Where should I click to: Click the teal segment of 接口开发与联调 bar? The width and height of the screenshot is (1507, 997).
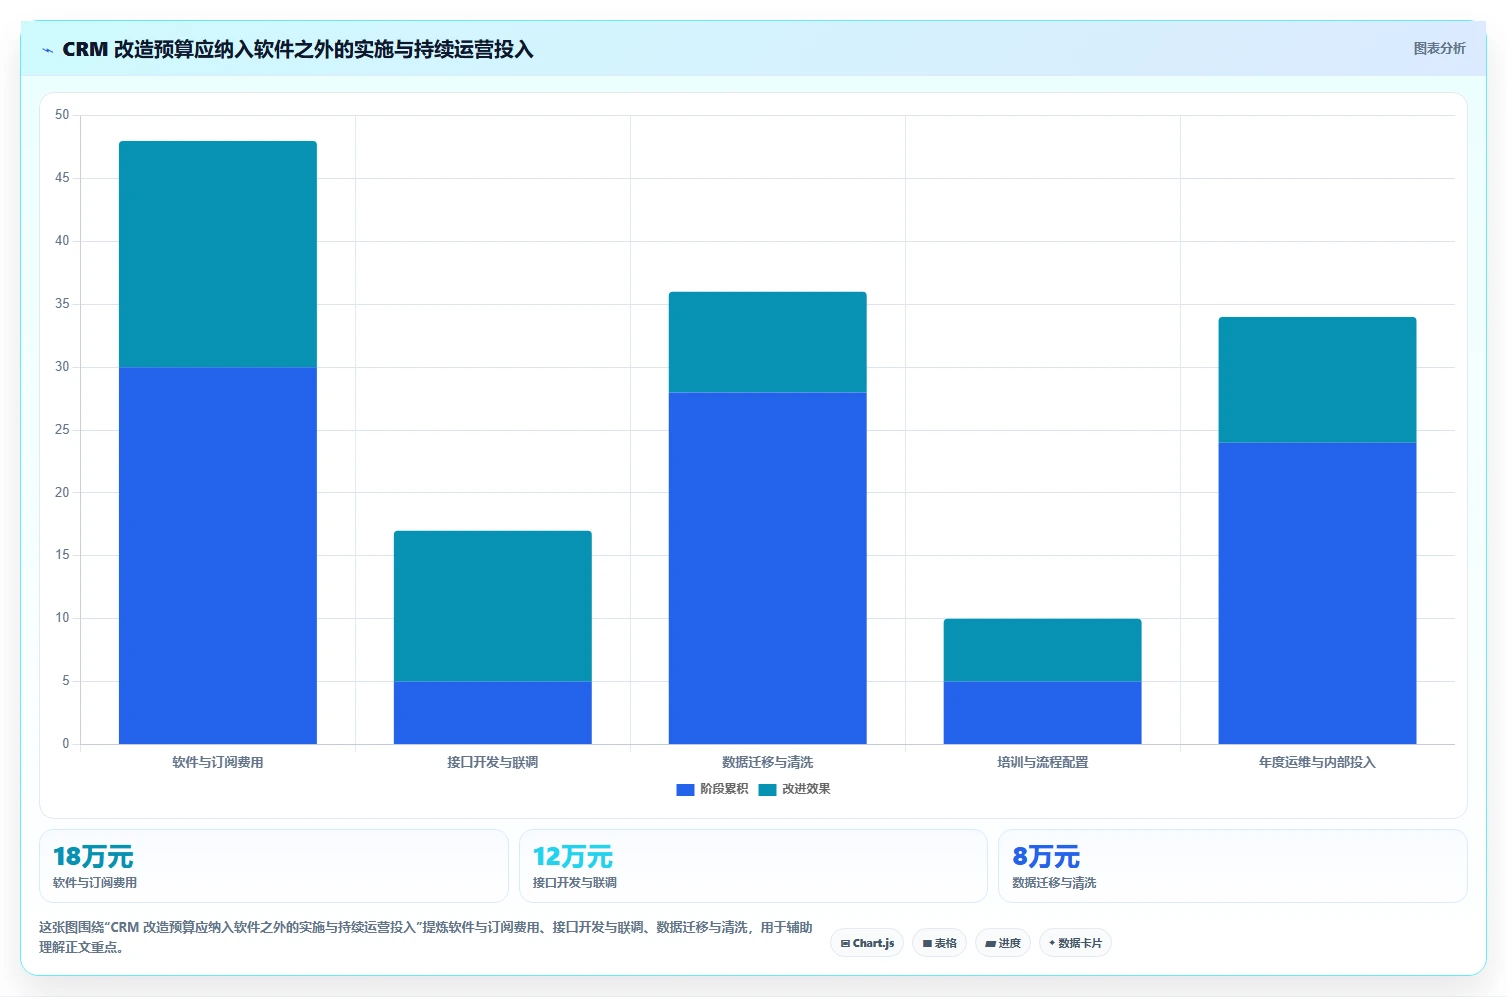[x=493, y=606]
